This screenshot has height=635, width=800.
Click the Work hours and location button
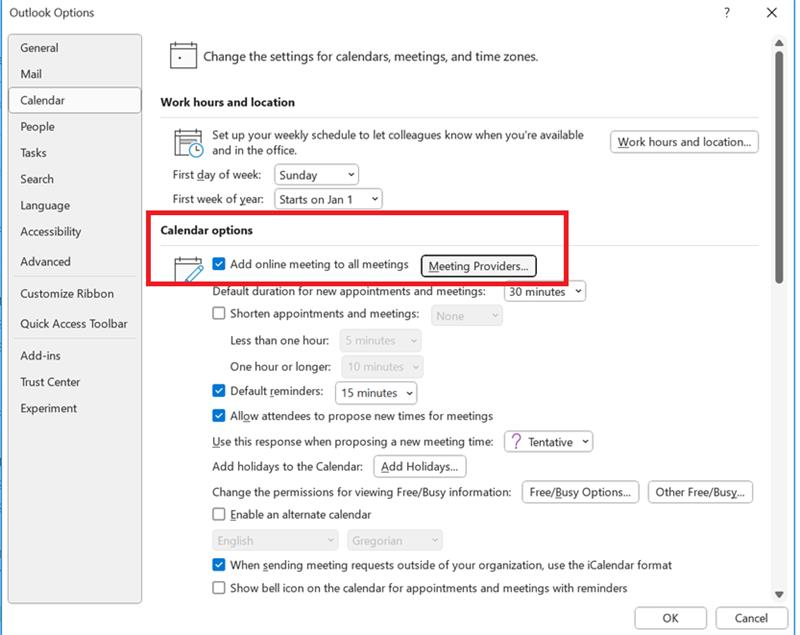[684, 142]
